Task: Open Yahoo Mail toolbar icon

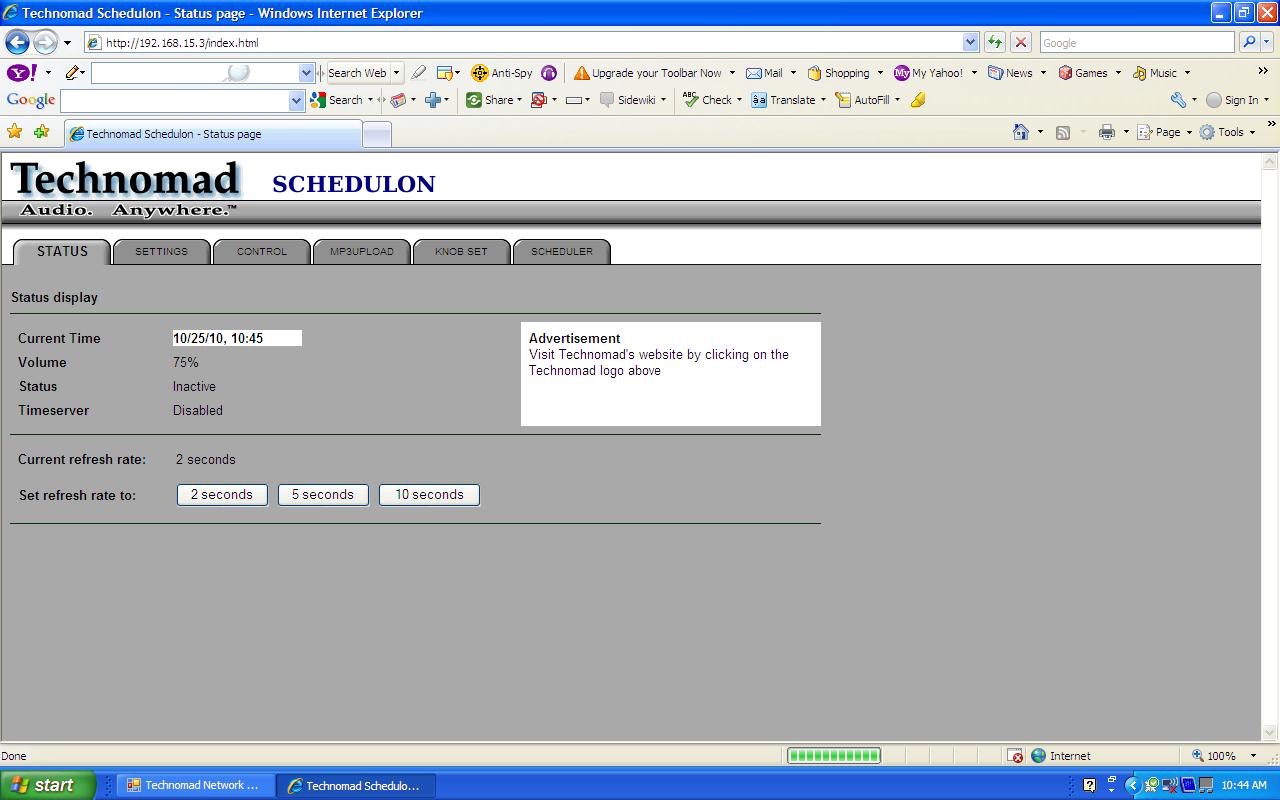Action: [x=765, y=73]
